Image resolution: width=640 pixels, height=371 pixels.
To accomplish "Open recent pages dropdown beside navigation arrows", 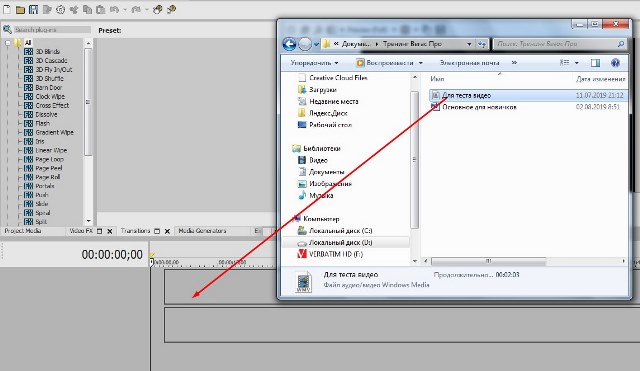I will coord(316,44).
